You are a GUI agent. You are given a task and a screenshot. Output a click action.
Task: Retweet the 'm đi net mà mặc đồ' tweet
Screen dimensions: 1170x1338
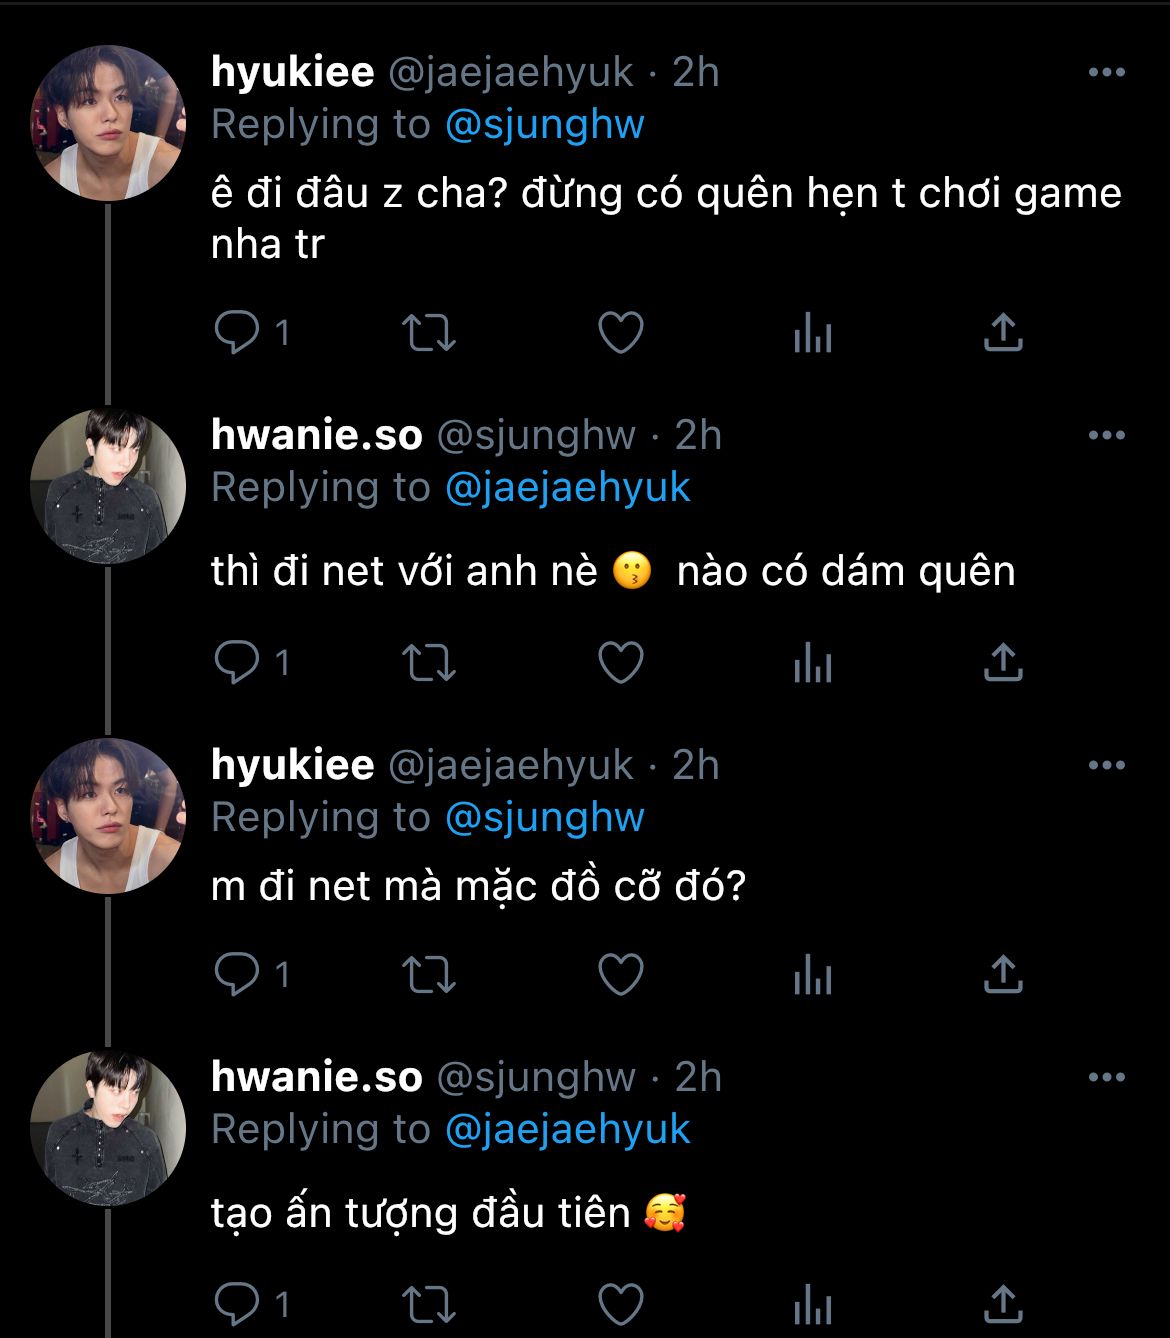coord(429,973)
